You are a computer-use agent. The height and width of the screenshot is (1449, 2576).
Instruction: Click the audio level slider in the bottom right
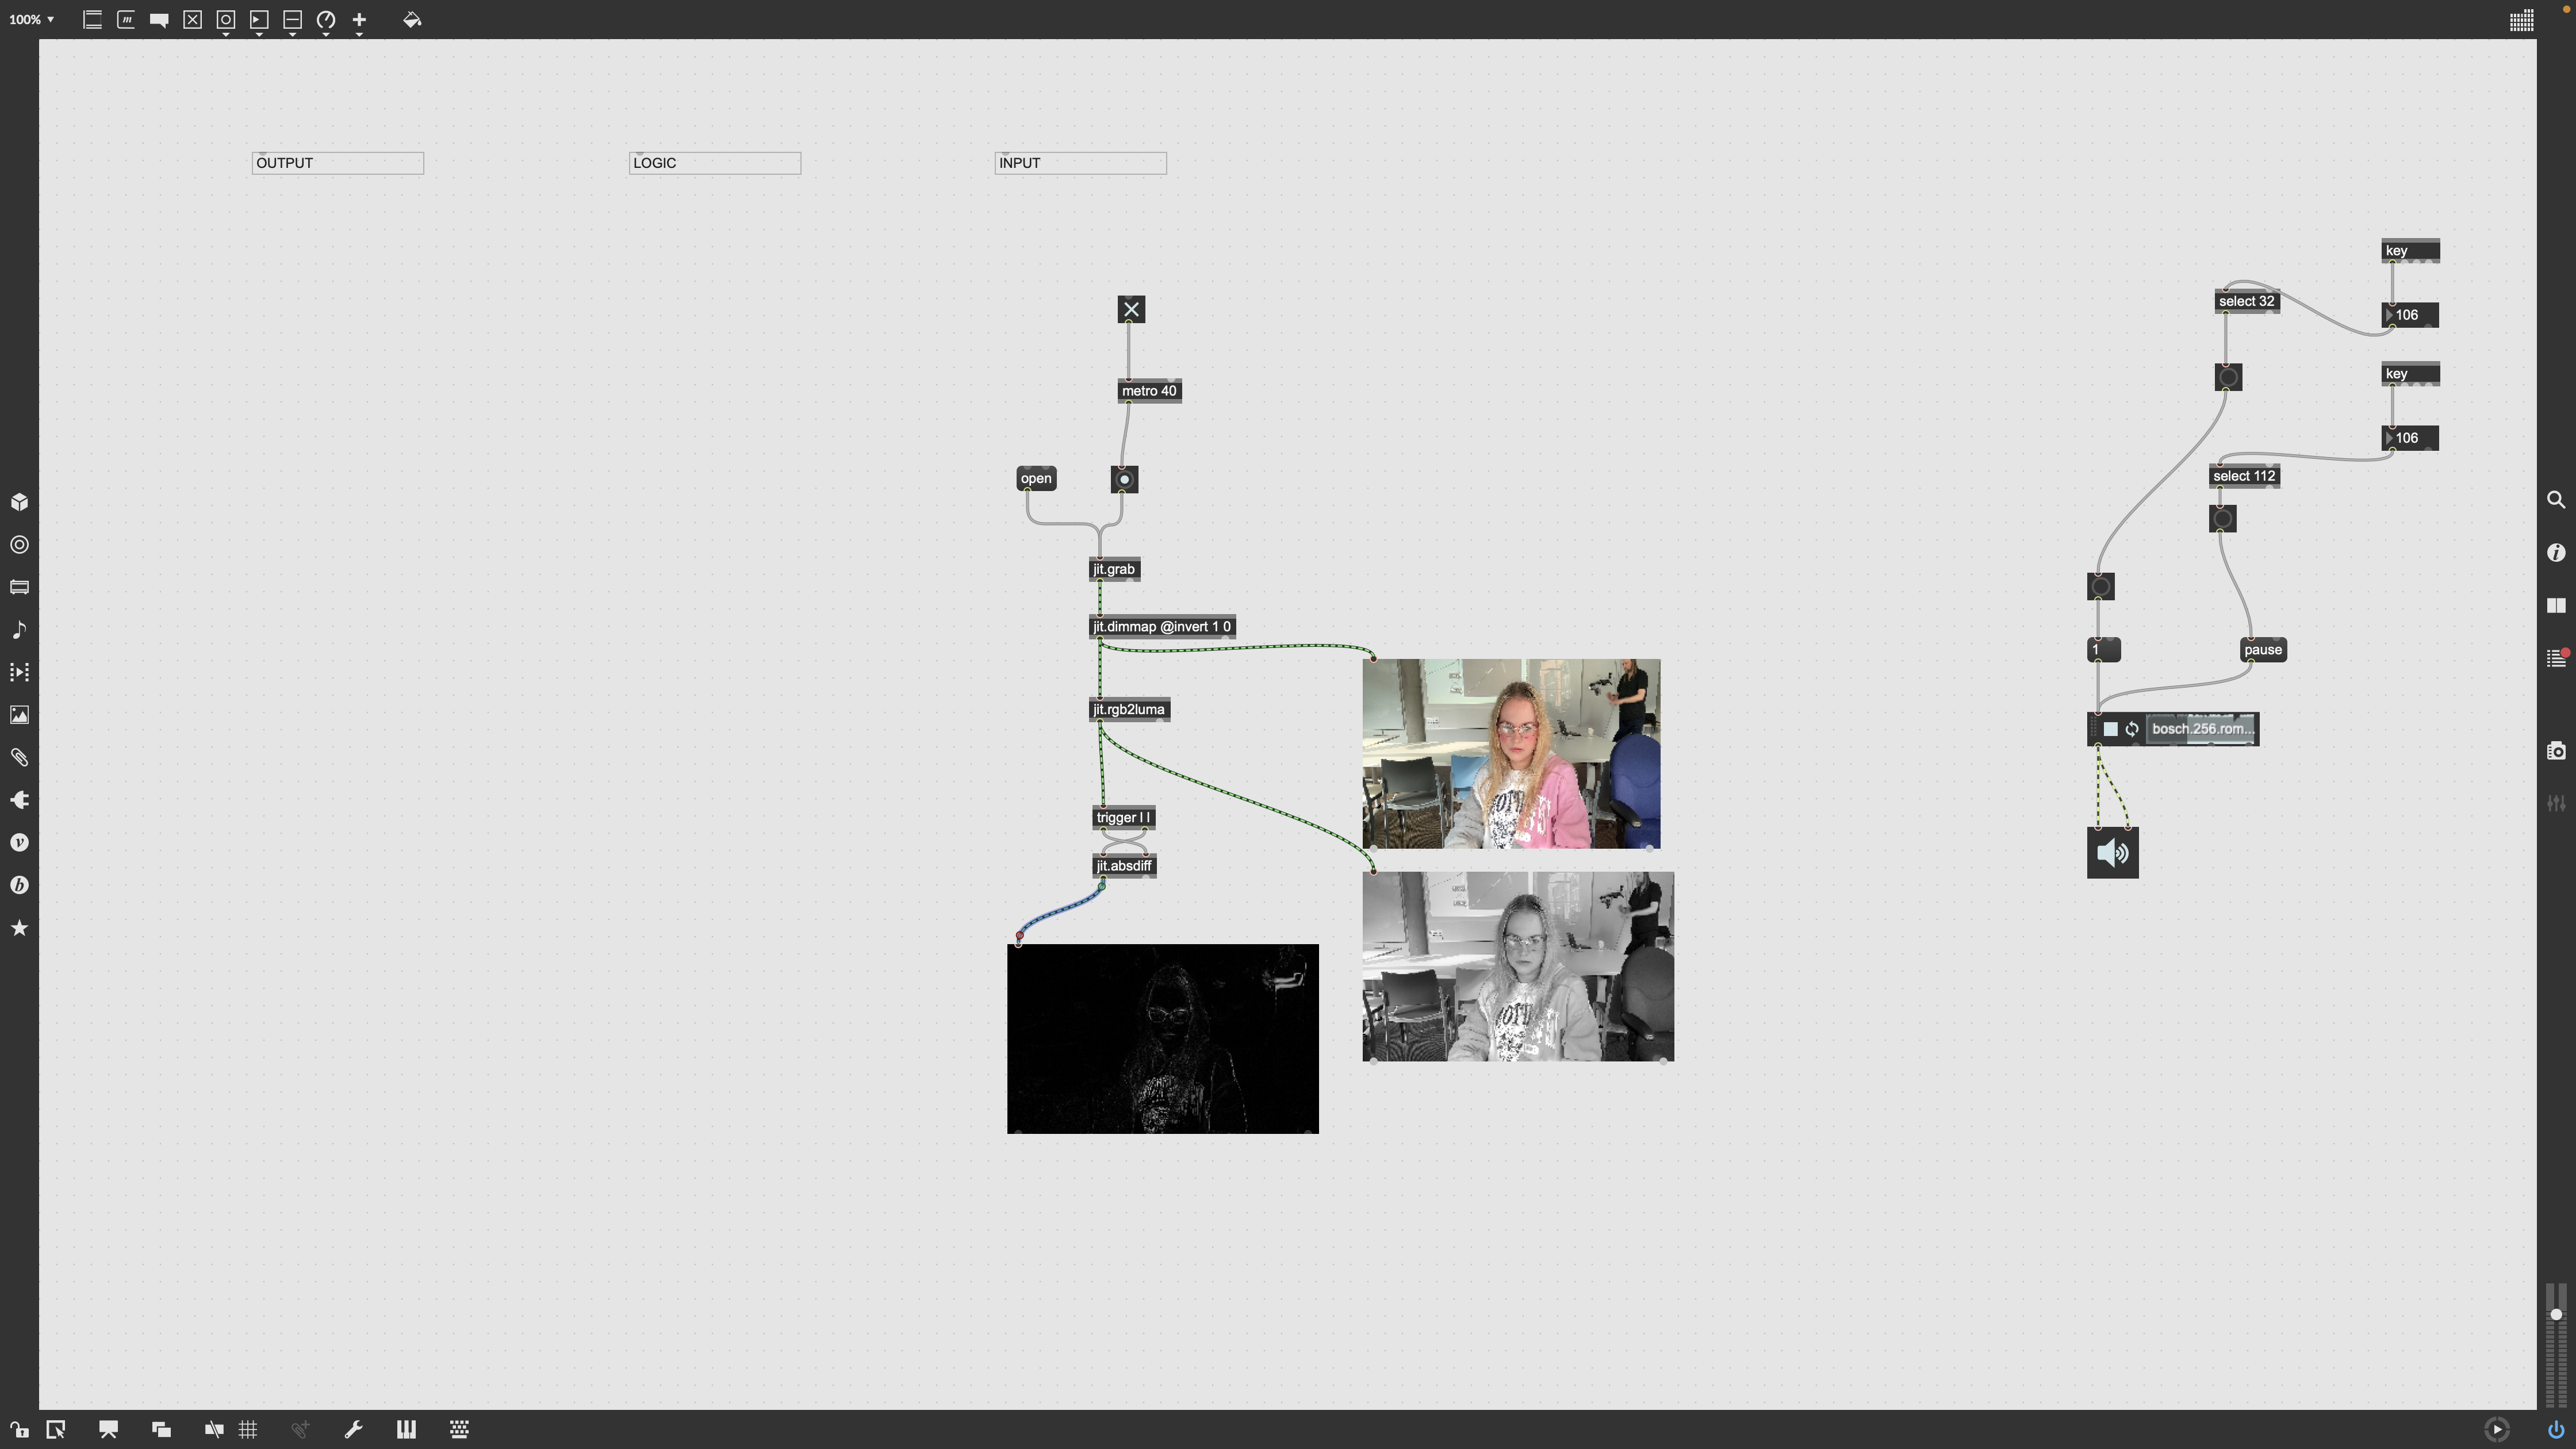[2555, 1314]
